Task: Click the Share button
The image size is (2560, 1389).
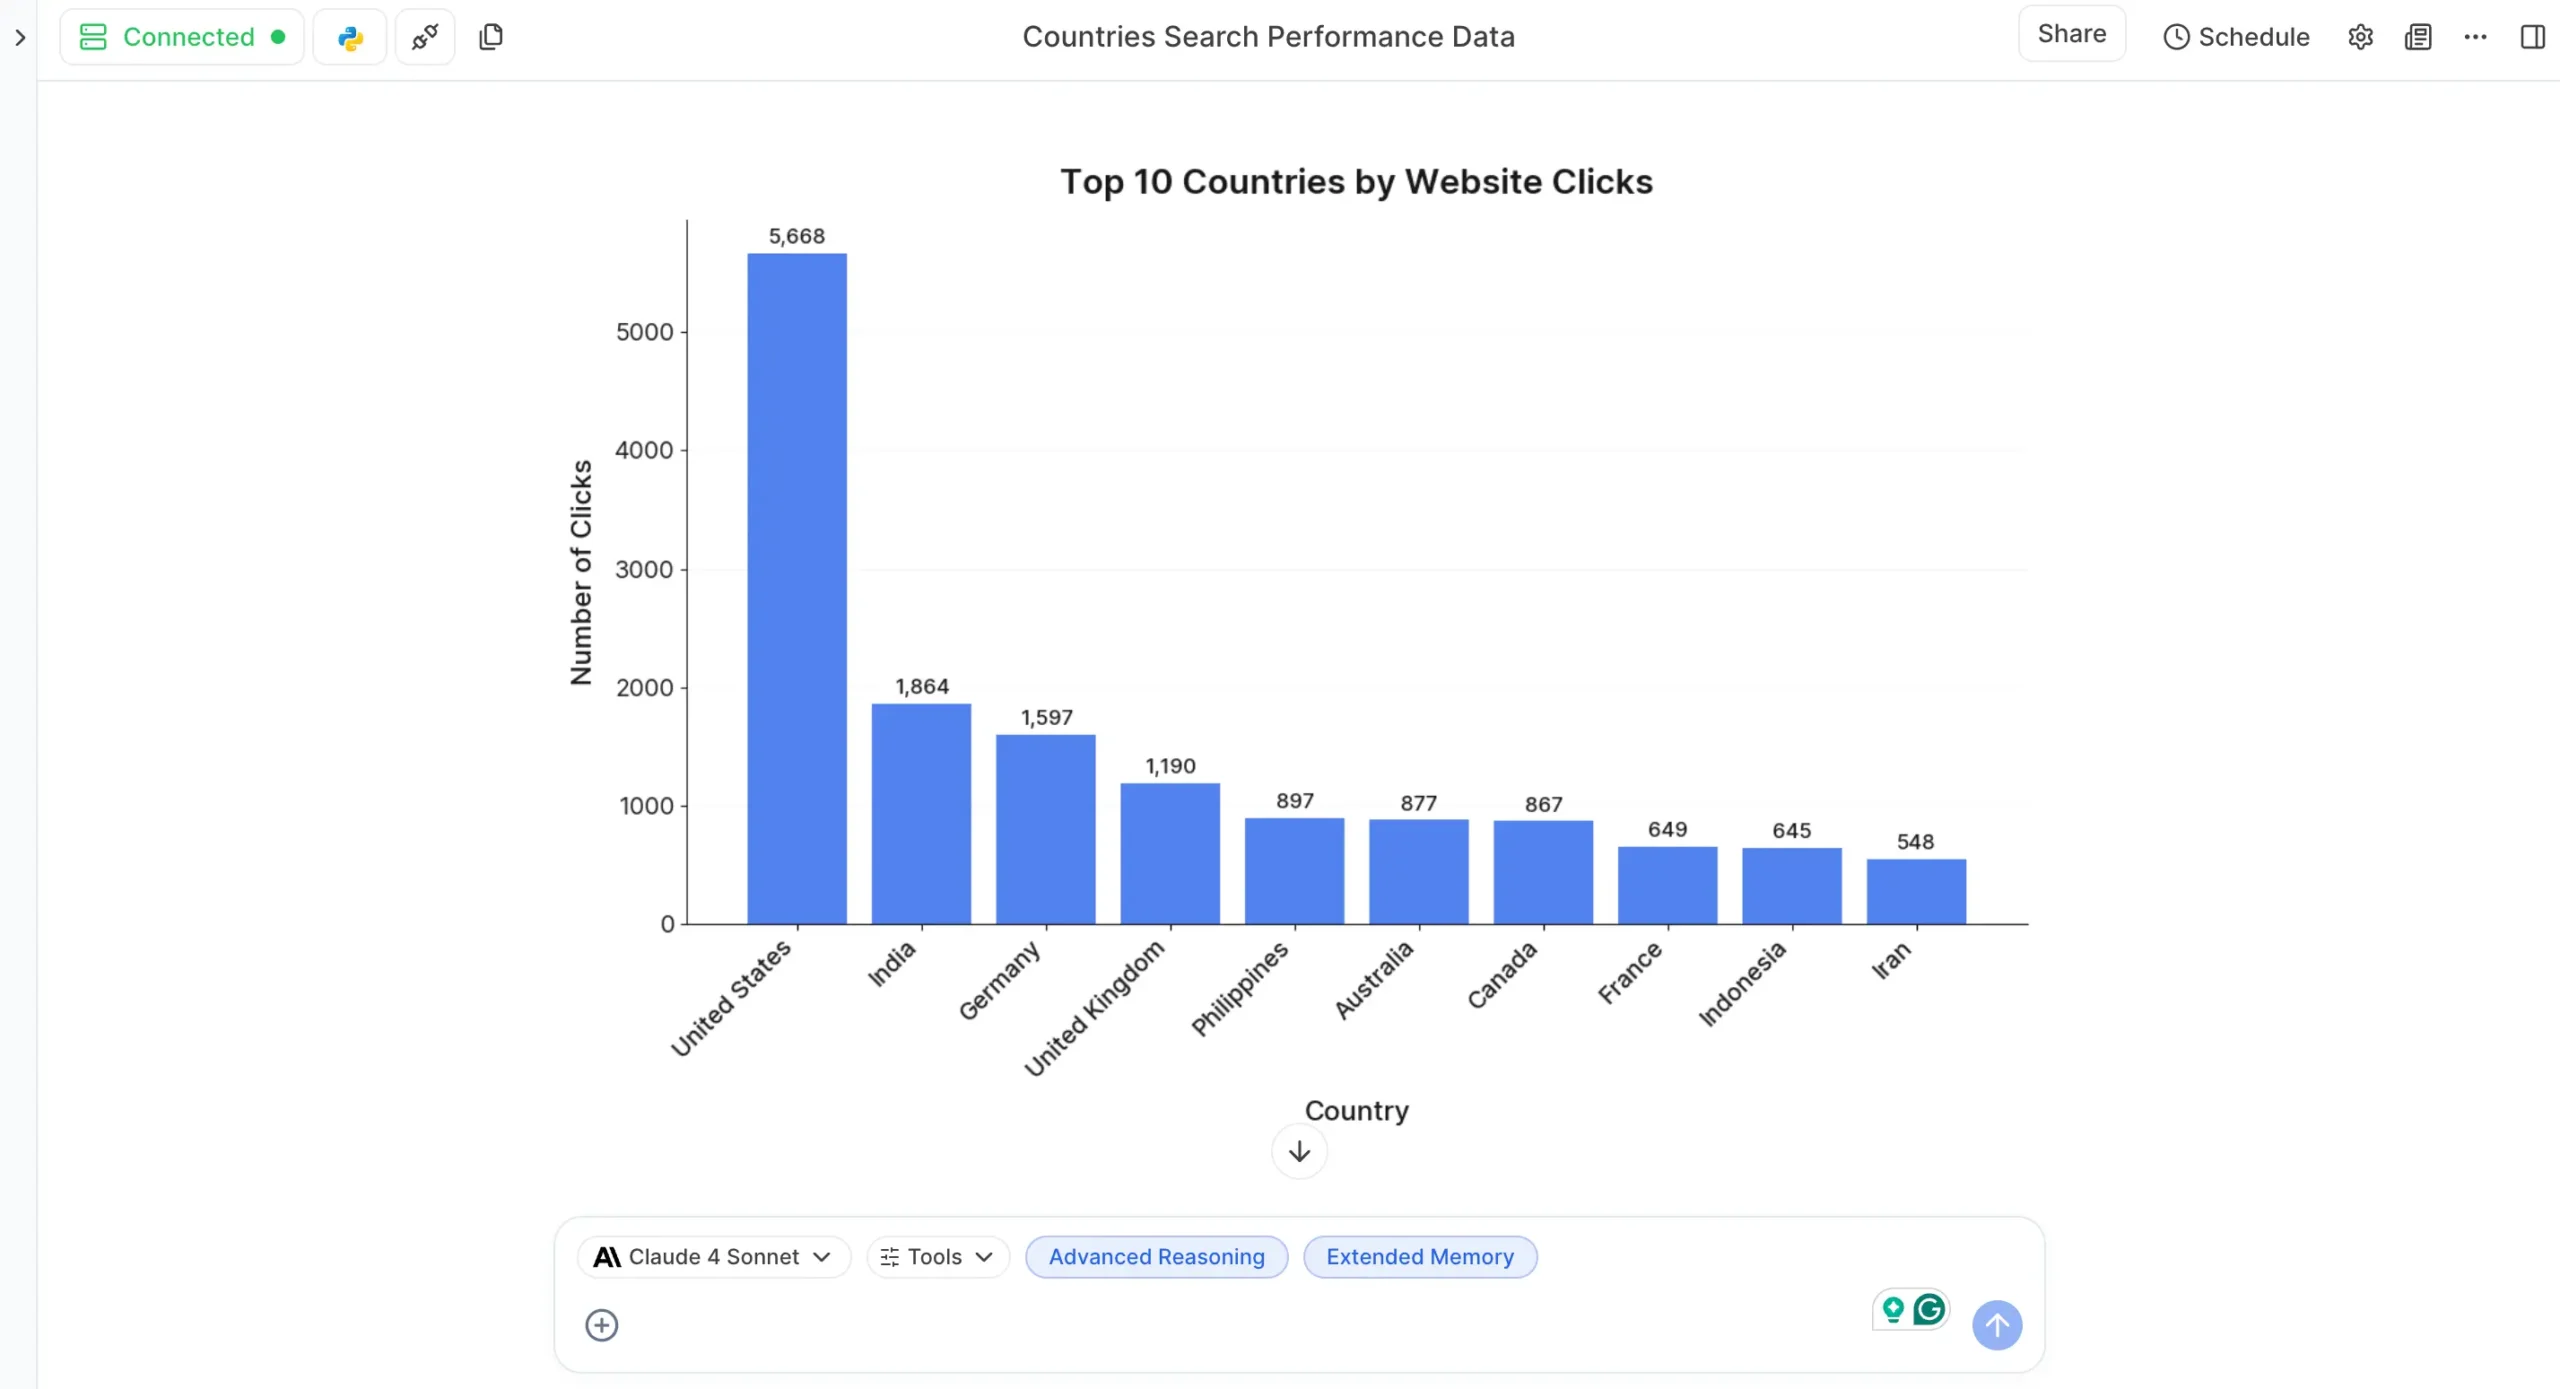Action: pyautogui.click(x=2071, y=34)
